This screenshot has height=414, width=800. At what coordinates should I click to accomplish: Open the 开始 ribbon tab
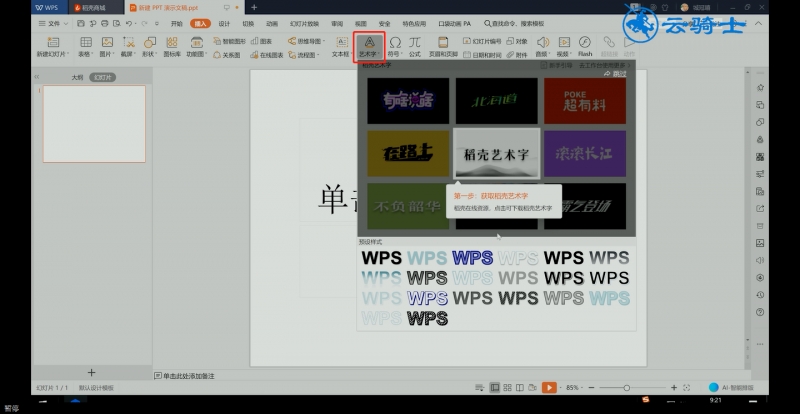click(177, 23)
